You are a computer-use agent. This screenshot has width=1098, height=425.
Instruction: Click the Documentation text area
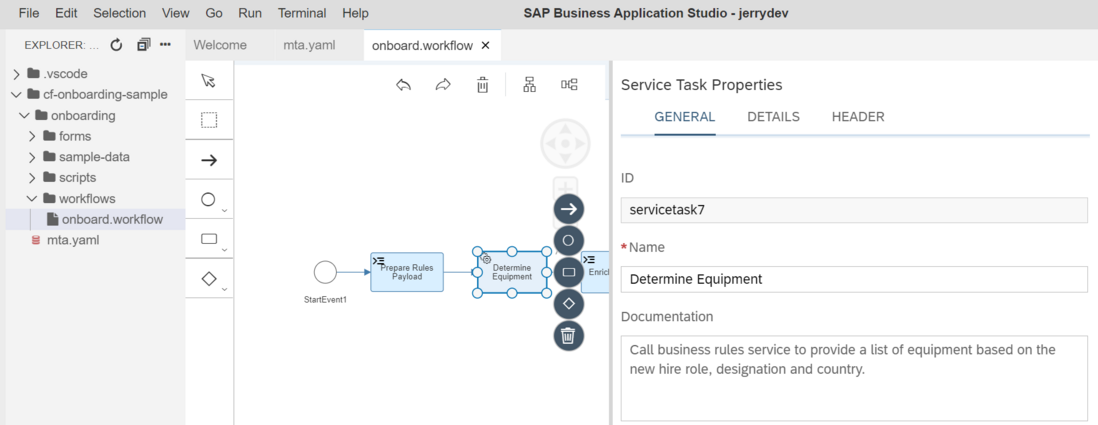tap(854, 378)
